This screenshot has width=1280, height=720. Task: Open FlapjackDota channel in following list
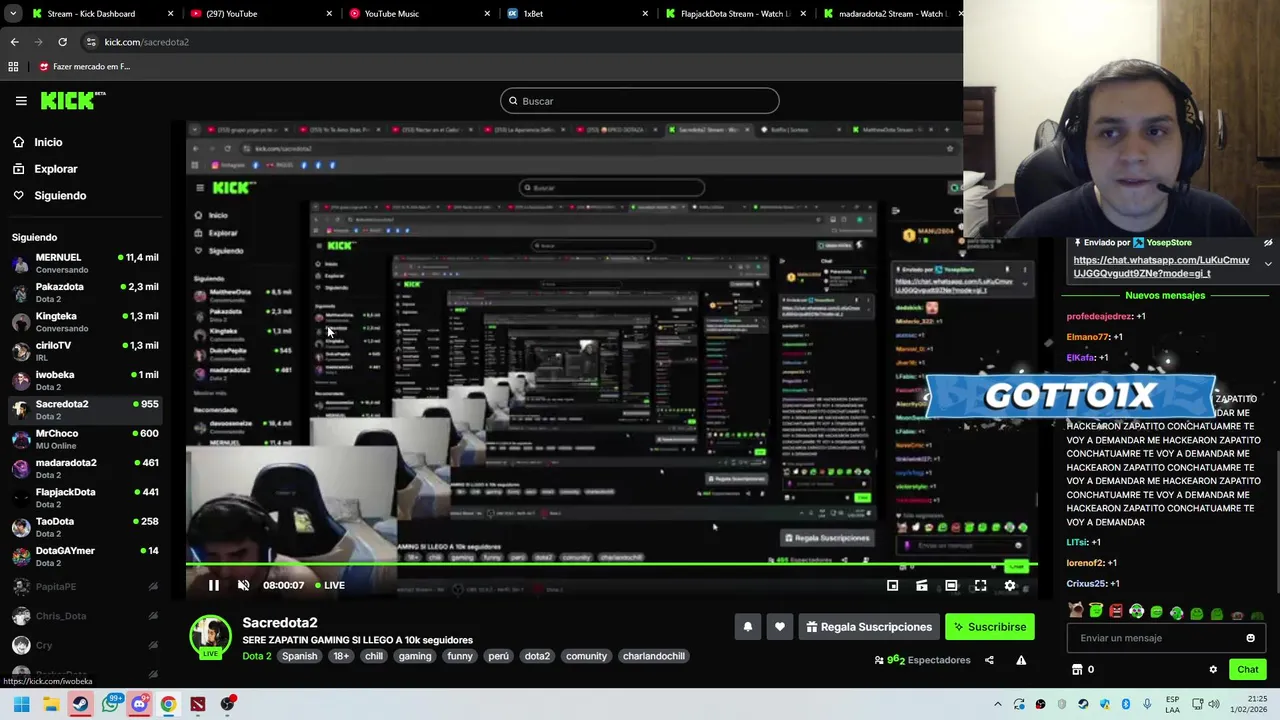[85, 498]
